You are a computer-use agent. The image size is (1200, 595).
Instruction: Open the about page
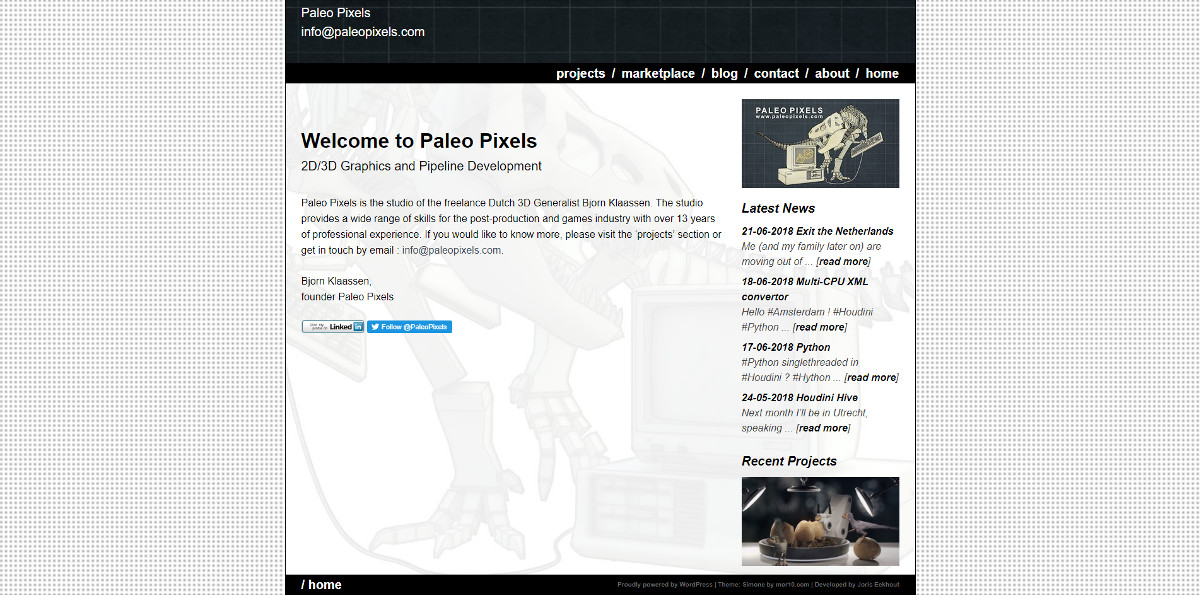point(831,72)
